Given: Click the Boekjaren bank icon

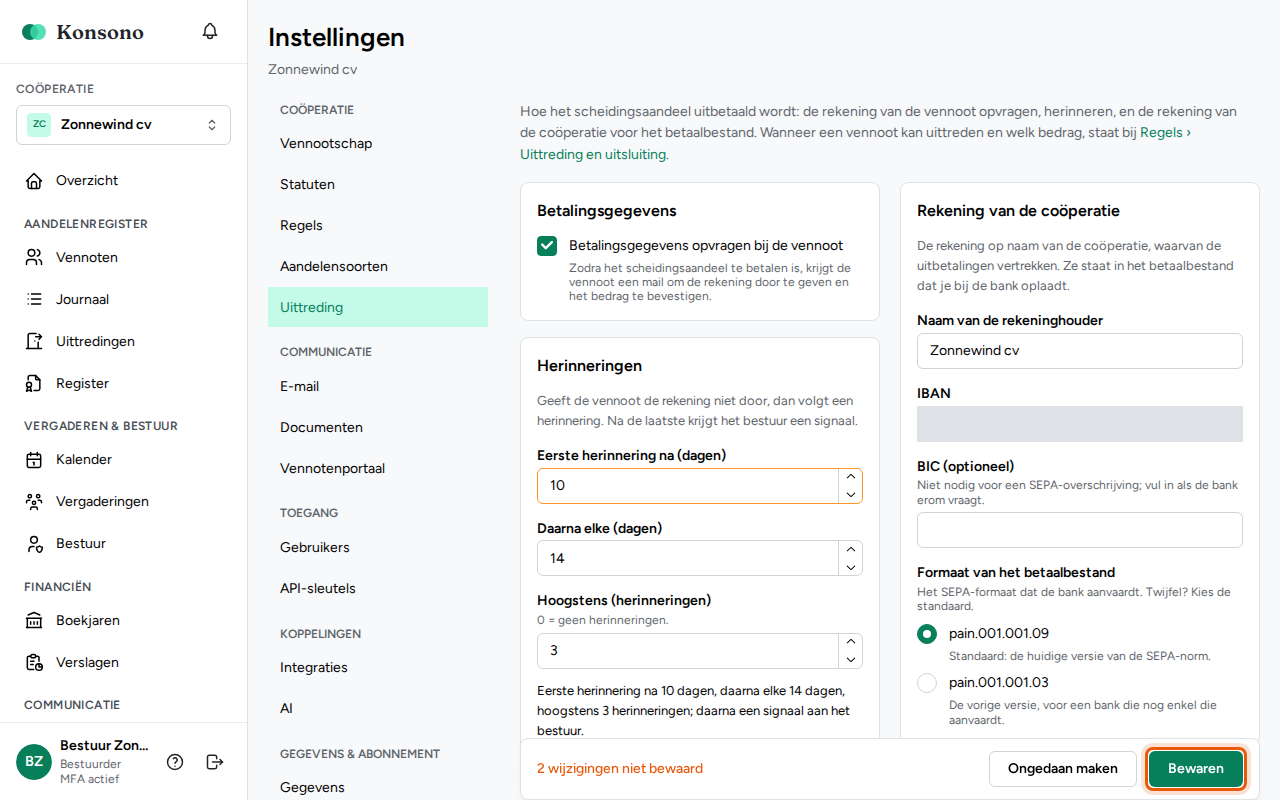Looking at the screenshot, I should coord(35,621).
